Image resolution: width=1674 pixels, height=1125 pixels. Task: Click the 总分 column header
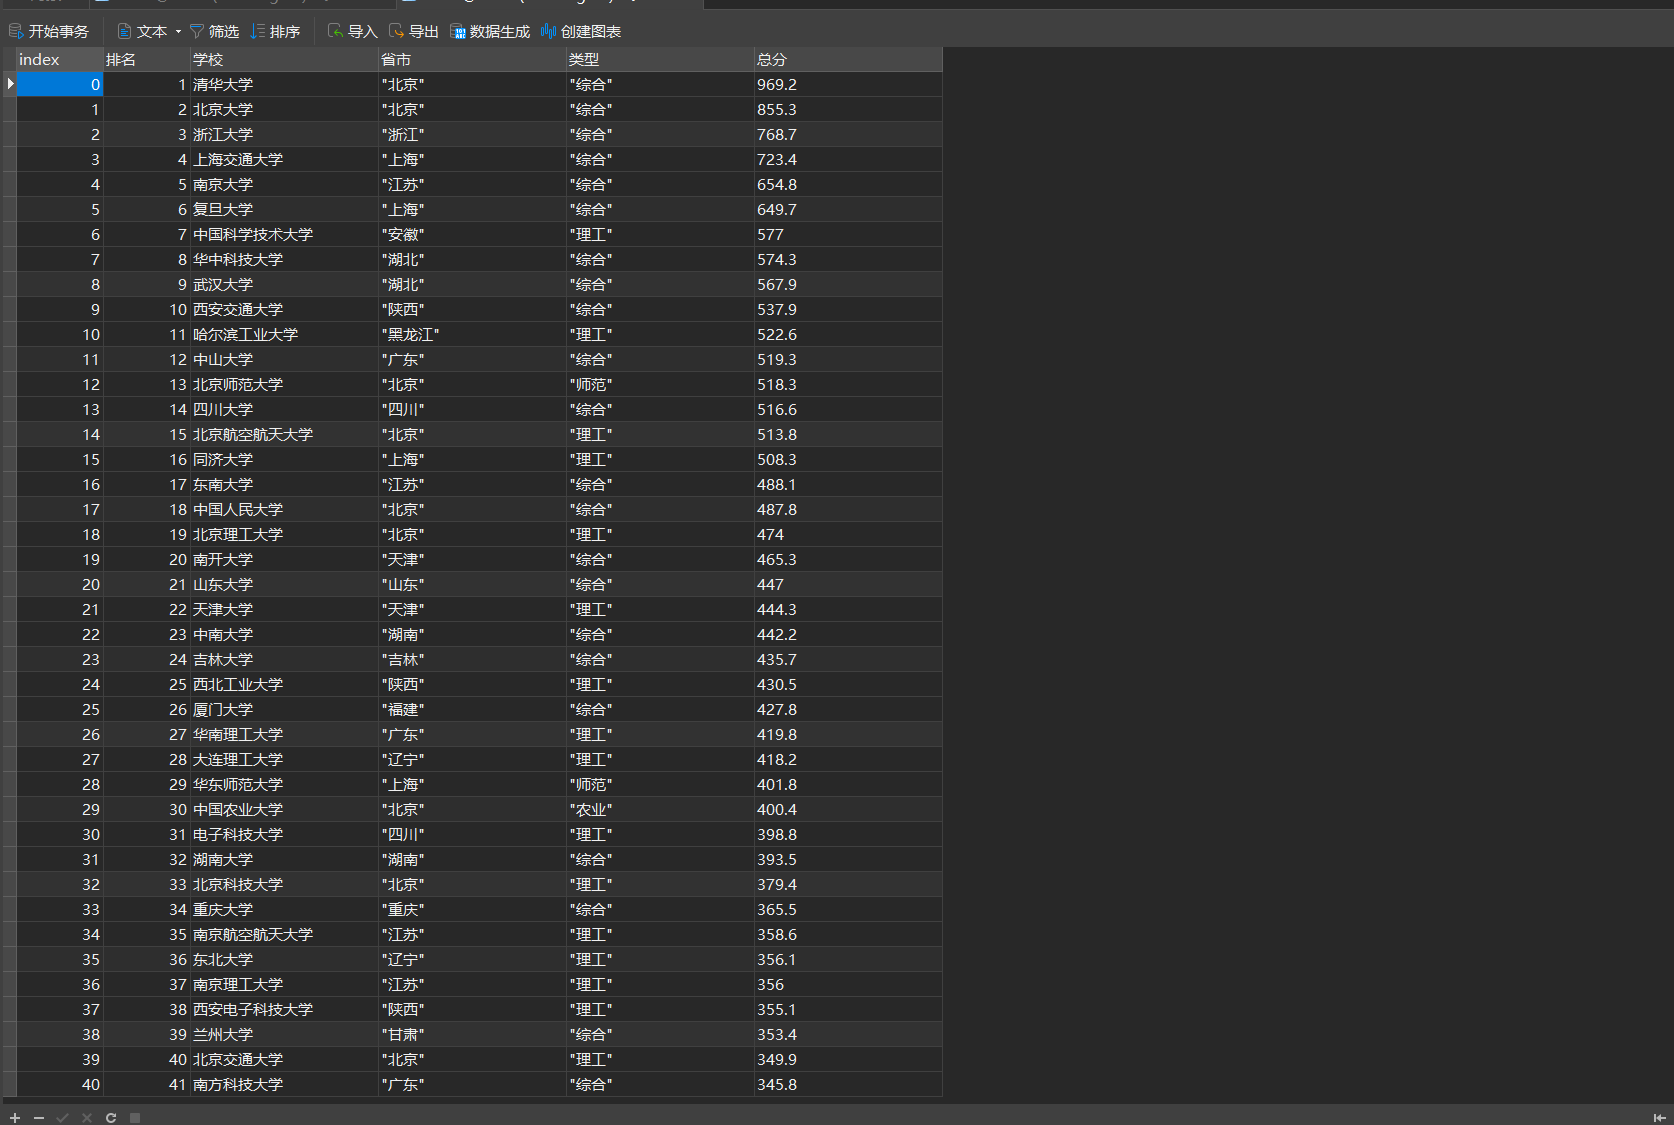point(848,59)
